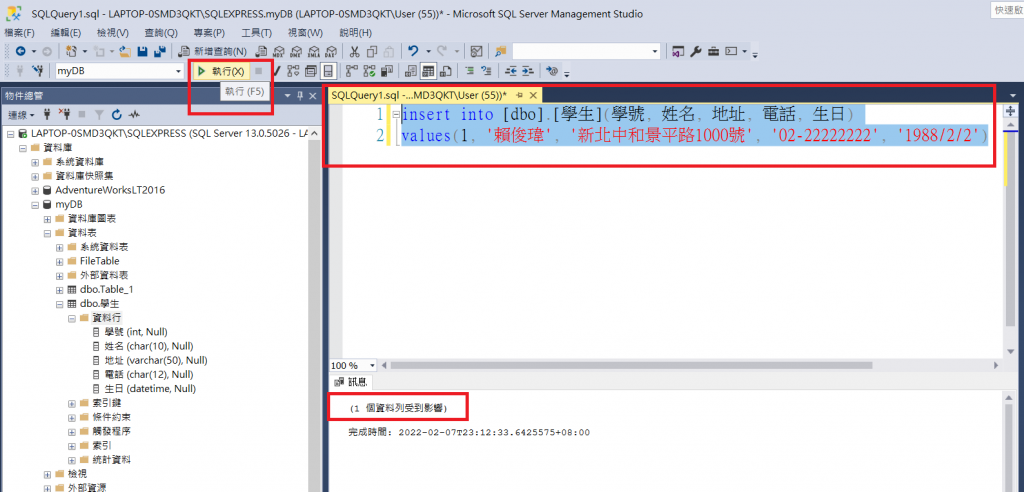Click the Cut scissors icon
This screenshot has height=492, width=1024.
(354, 51)
